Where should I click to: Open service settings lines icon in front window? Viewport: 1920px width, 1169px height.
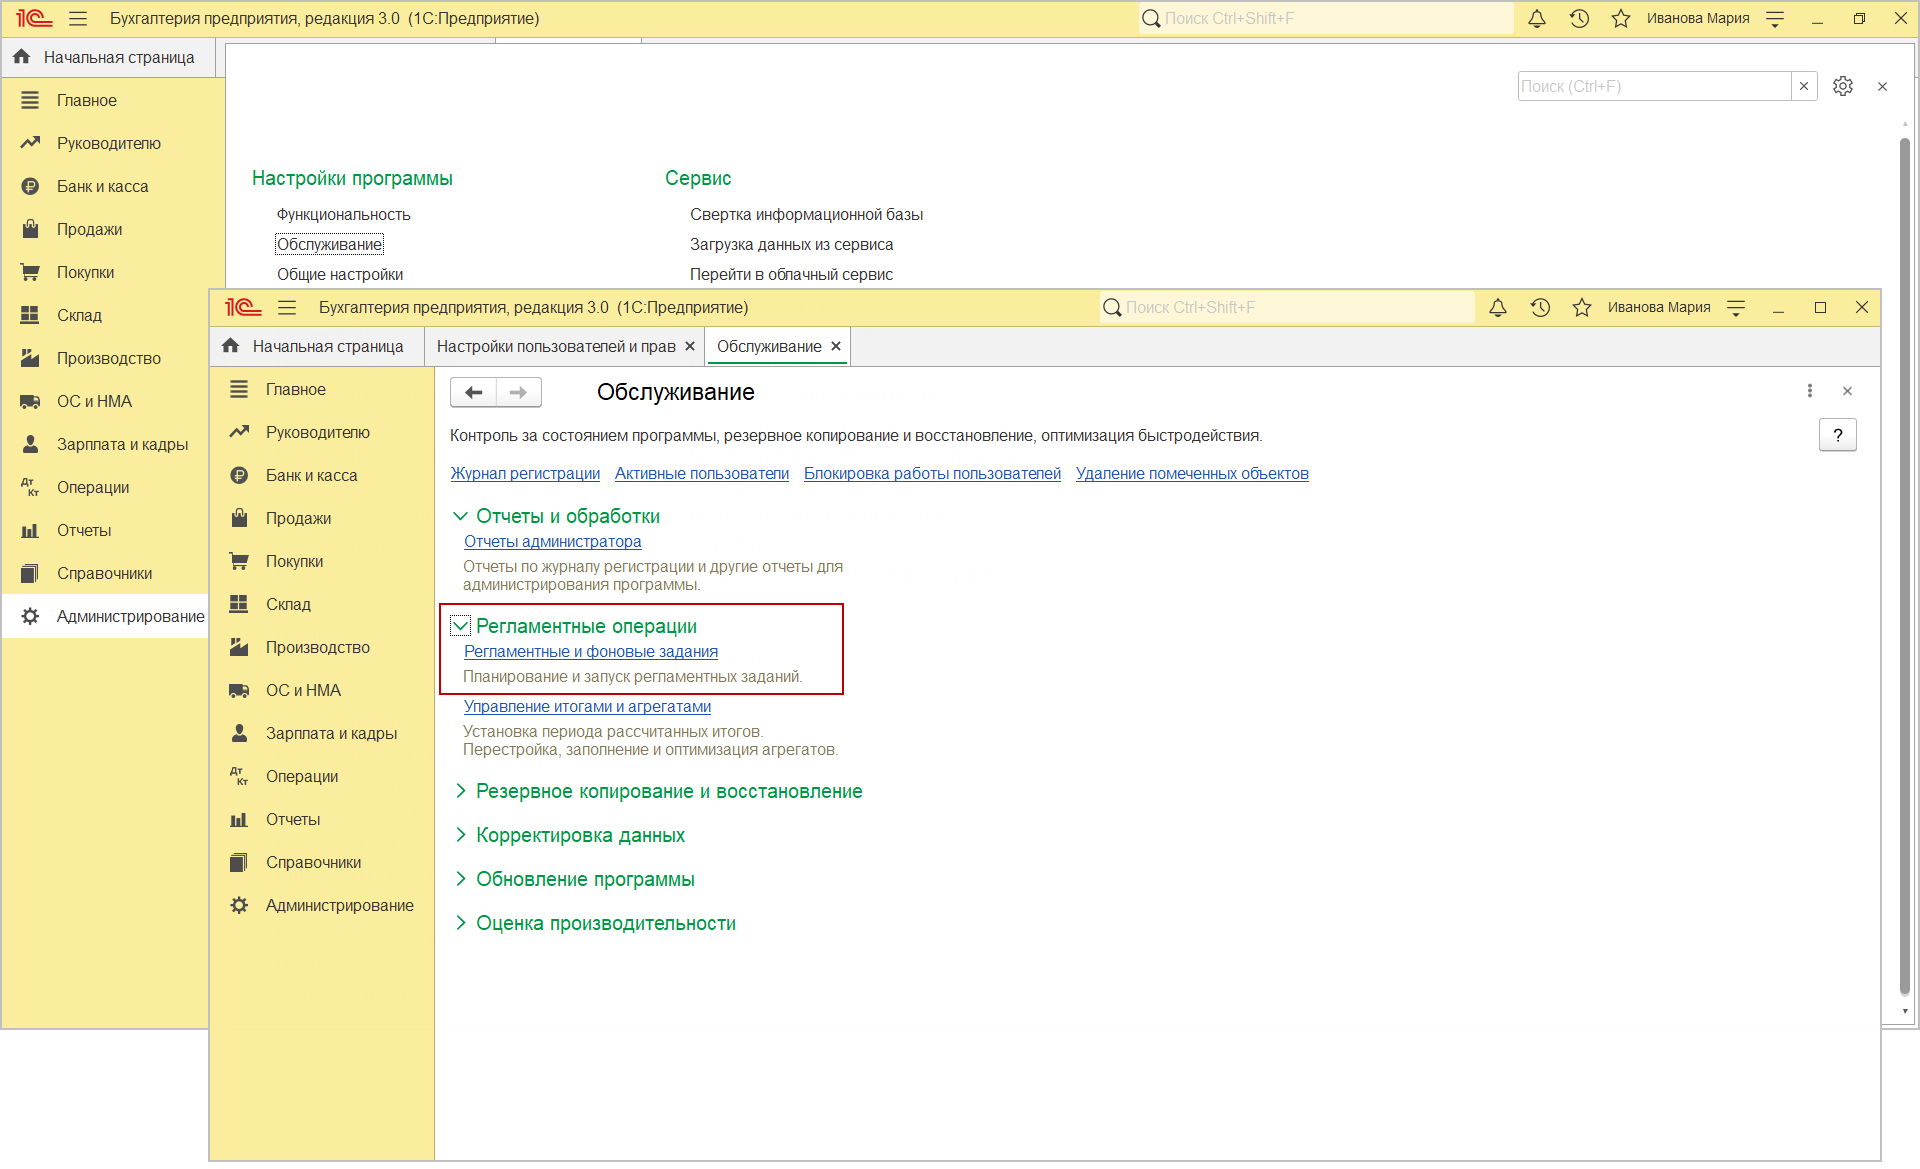tap(1736, 307)
